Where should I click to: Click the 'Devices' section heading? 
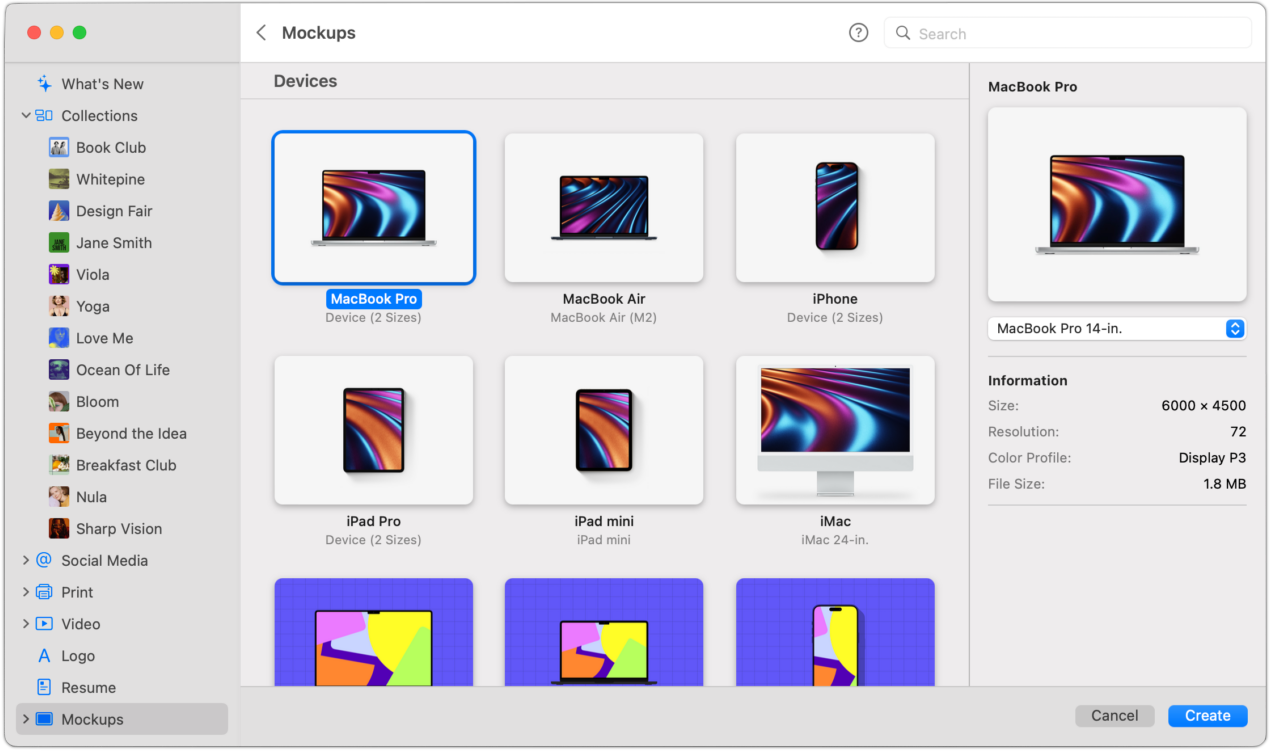306,81
